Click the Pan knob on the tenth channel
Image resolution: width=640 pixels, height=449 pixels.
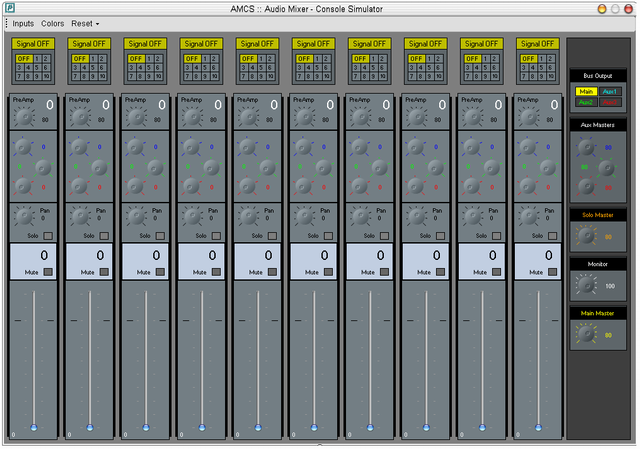[x=529, y=216]
